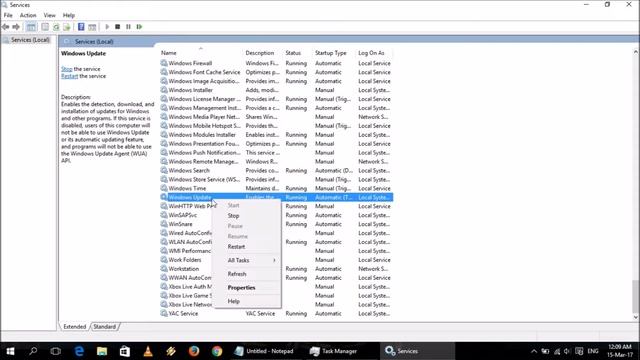The height and width of the screenshot is (360, 640).
Task: Click the show/hide action pane toolbar icon
Action: point(92,27)
